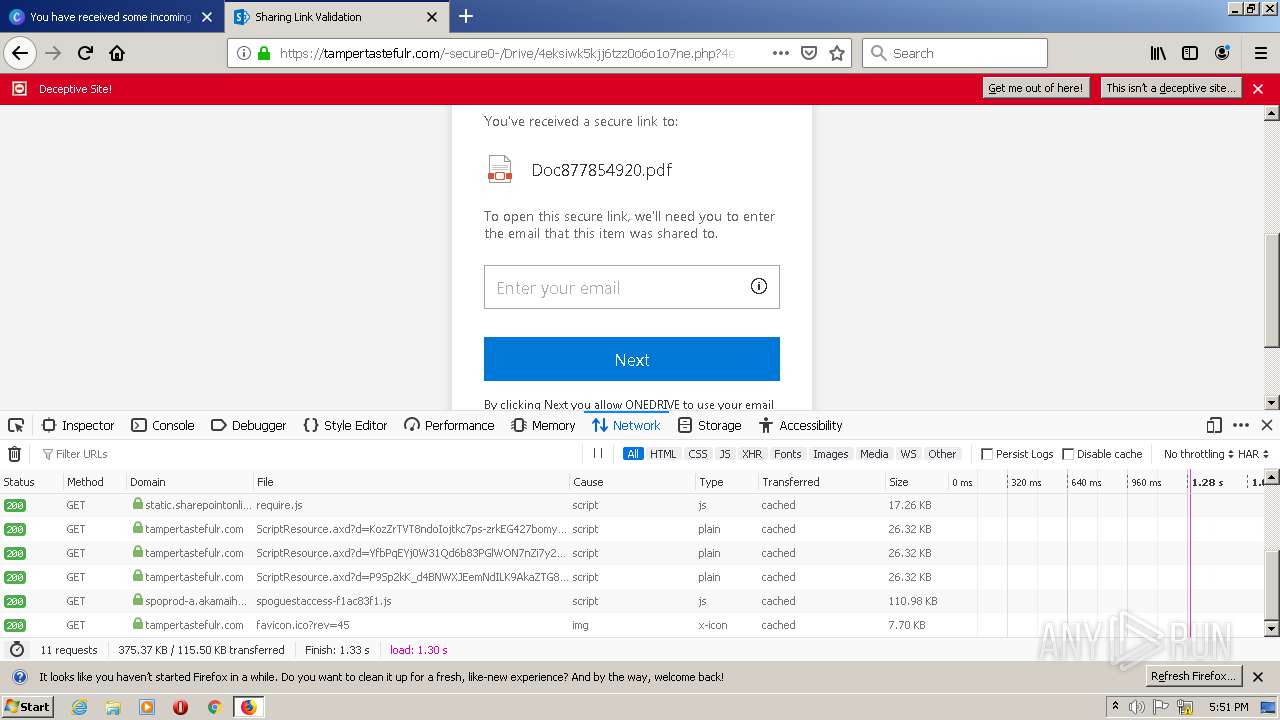Open the Firefox home page
This screenshot has height=720, width=1280.
[x=117, y=53]
